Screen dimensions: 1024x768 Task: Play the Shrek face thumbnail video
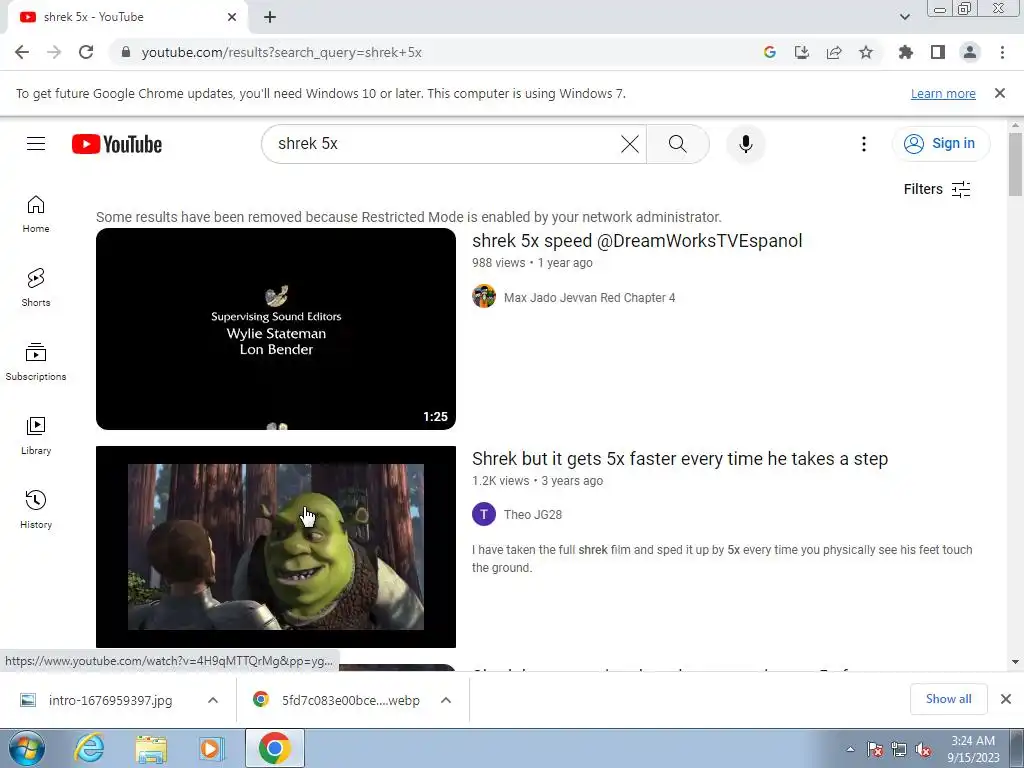tap(276, 547)
